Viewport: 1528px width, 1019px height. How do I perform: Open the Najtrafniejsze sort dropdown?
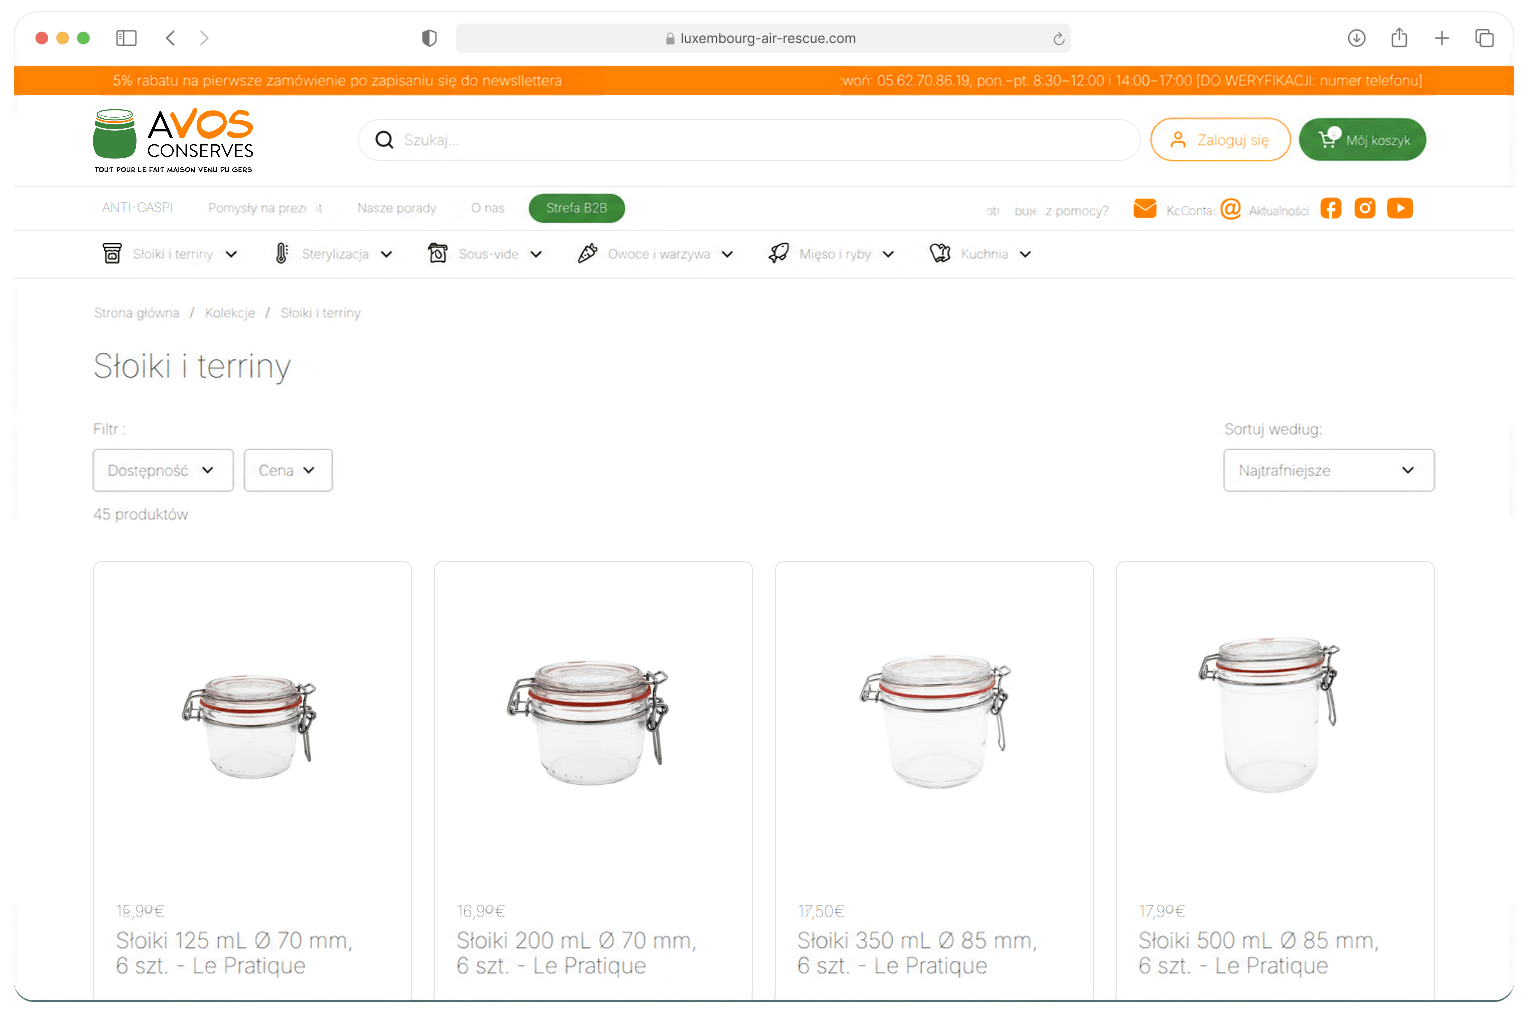pyautogui.click(x=1329, y=470)
